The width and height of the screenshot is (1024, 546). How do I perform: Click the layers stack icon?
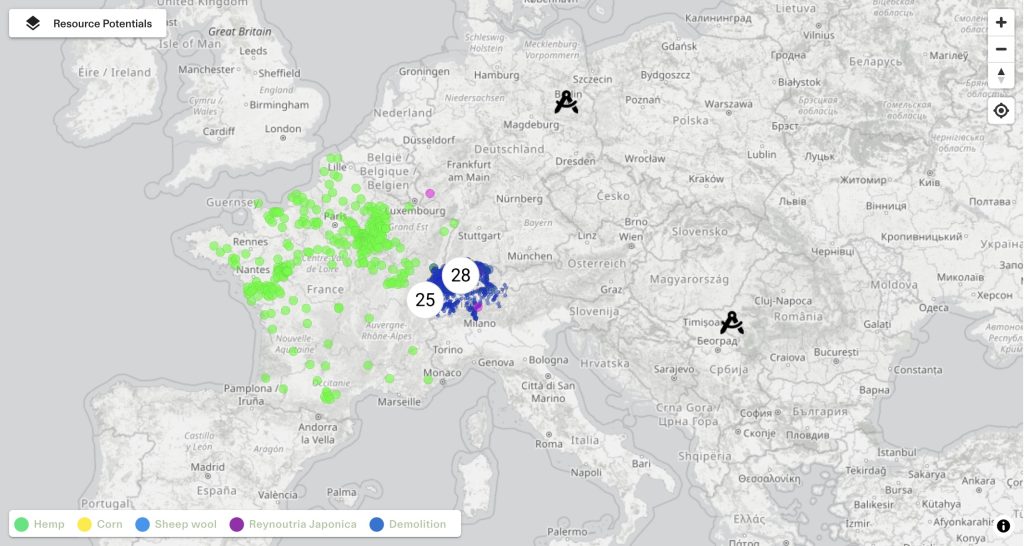tap(33, 24)
